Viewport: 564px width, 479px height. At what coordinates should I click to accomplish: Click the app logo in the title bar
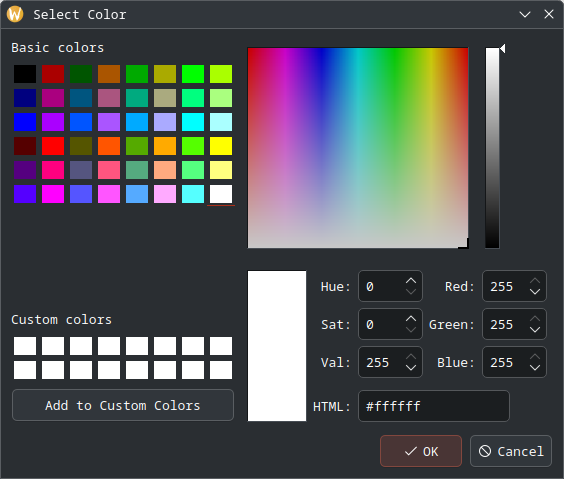coord(15,14)
